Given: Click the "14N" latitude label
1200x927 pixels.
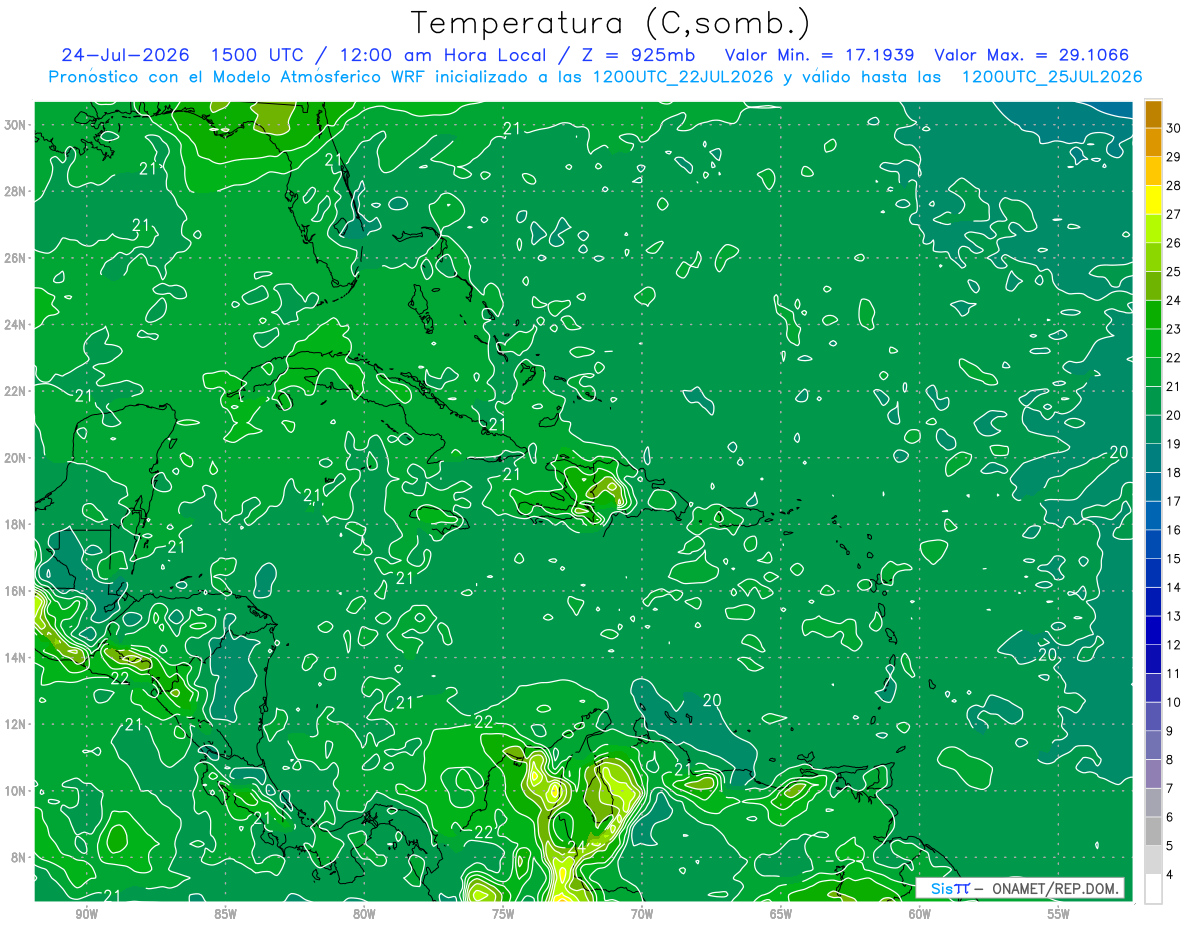Looking at the screenshot, I should pos(15,657).
